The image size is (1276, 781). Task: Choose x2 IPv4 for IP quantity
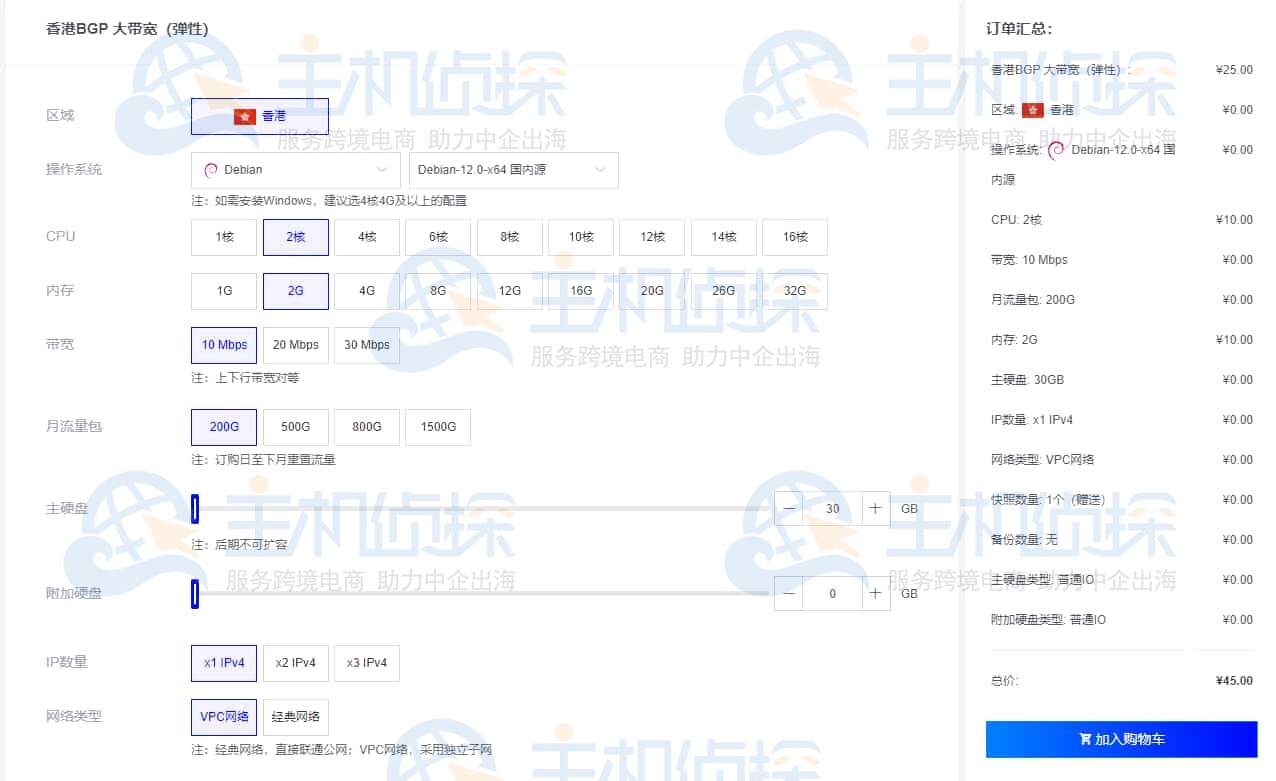tap(295, 662)
